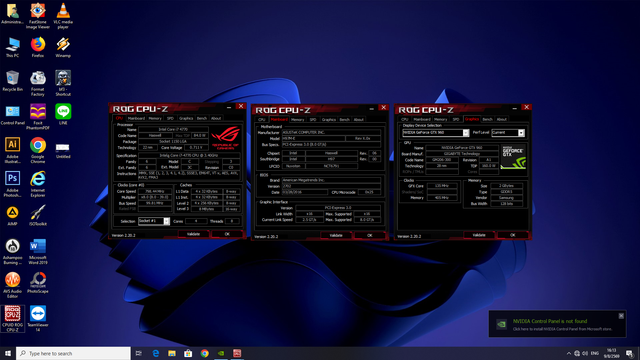Open the LINE desktop icon
Image resolution: width=640 pixels, height=360 pixels.
pos(63,114)
